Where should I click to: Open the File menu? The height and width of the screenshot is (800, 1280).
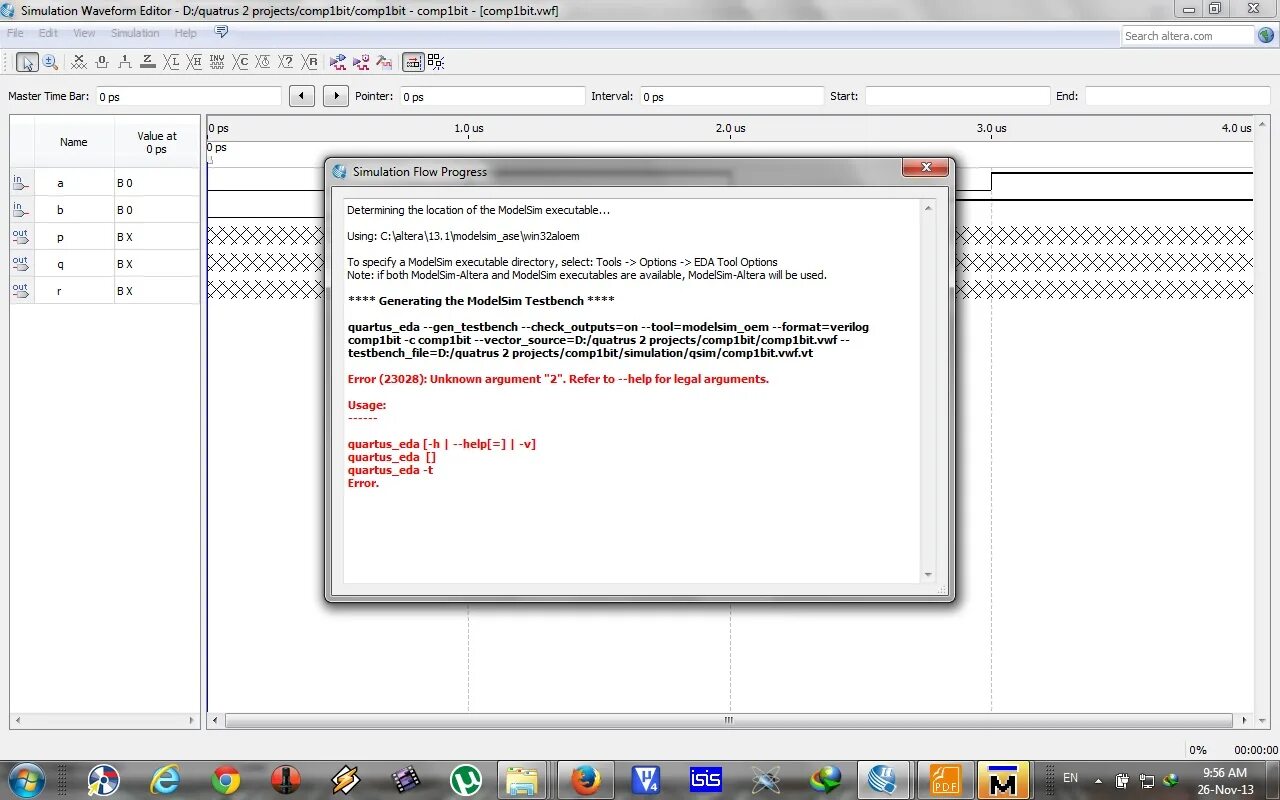pos(15,33)
